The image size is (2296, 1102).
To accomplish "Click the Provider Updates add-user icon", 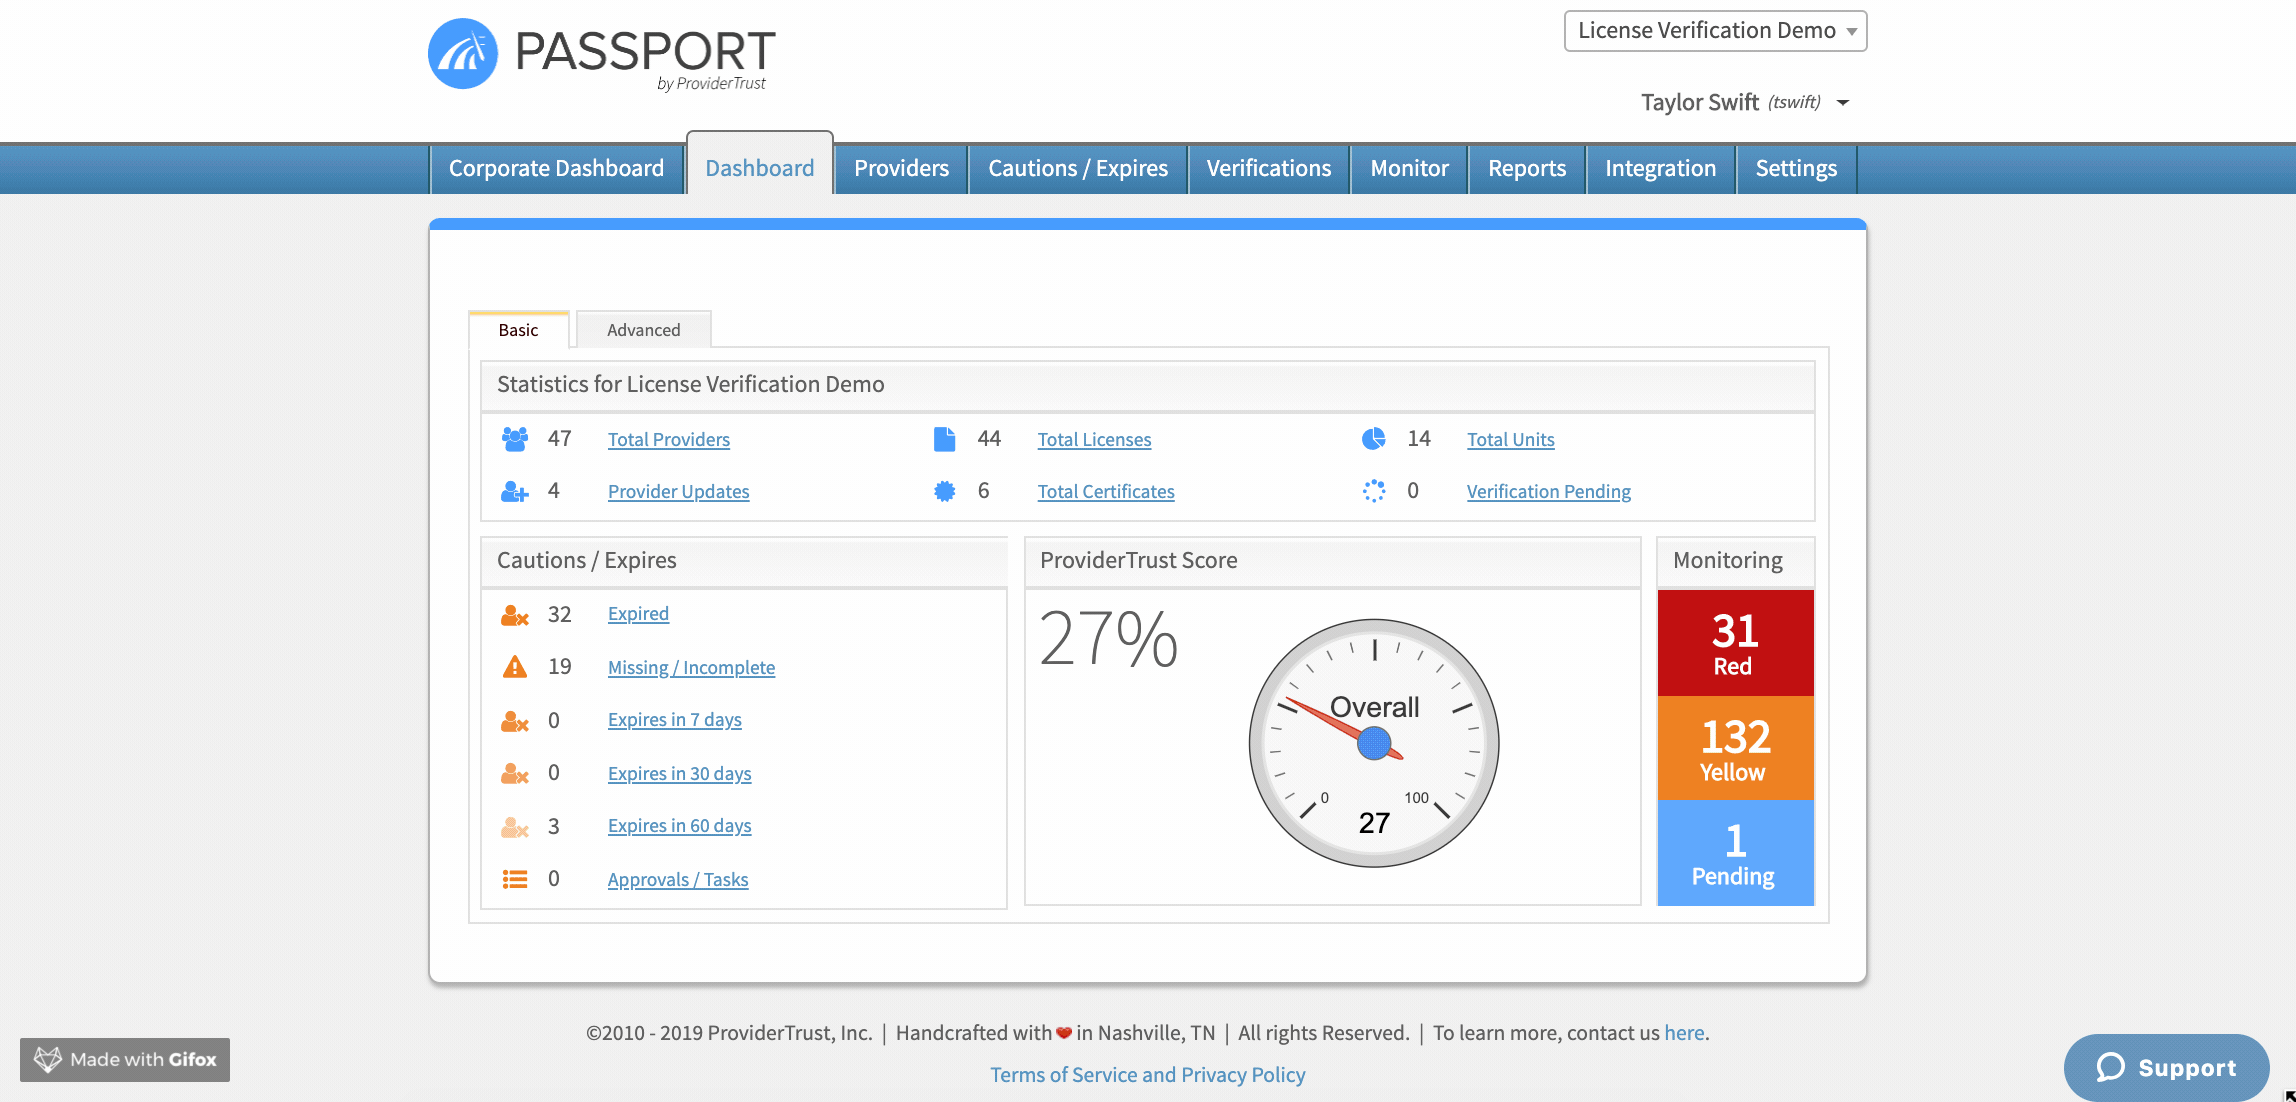I will (x=515, y=491).
